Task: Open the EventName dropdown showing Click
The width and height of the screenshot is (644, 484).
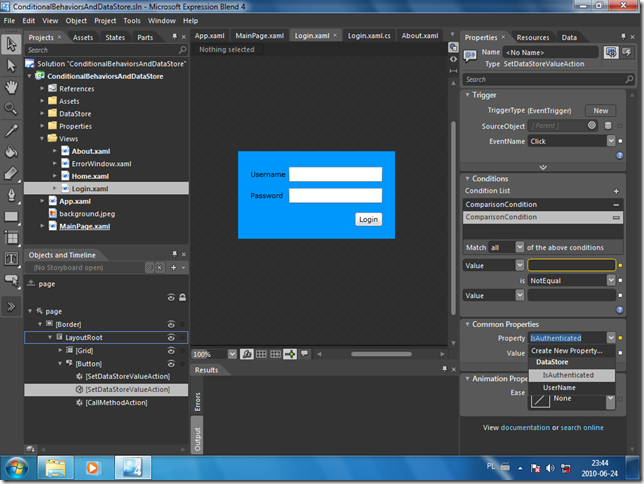Action: pos(609,141)
